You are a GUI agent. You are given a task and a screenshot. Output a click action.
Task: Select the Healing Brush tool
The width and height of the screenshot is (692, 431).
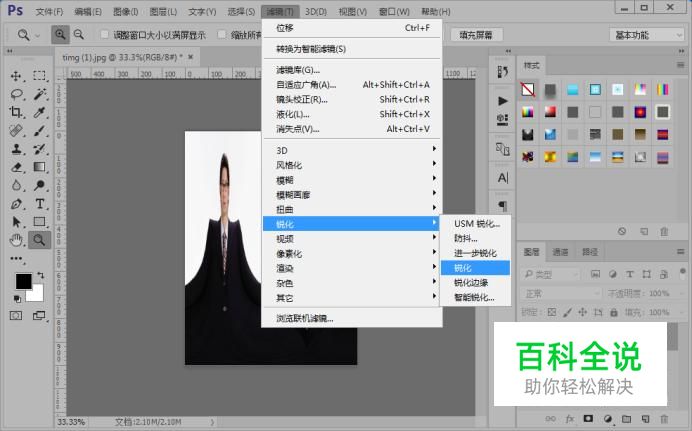(x=16, y=131)
